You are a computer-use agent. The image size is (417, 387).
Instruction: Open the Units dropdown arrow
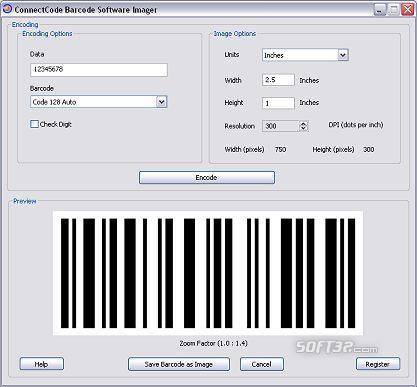(x=343, y=55)
